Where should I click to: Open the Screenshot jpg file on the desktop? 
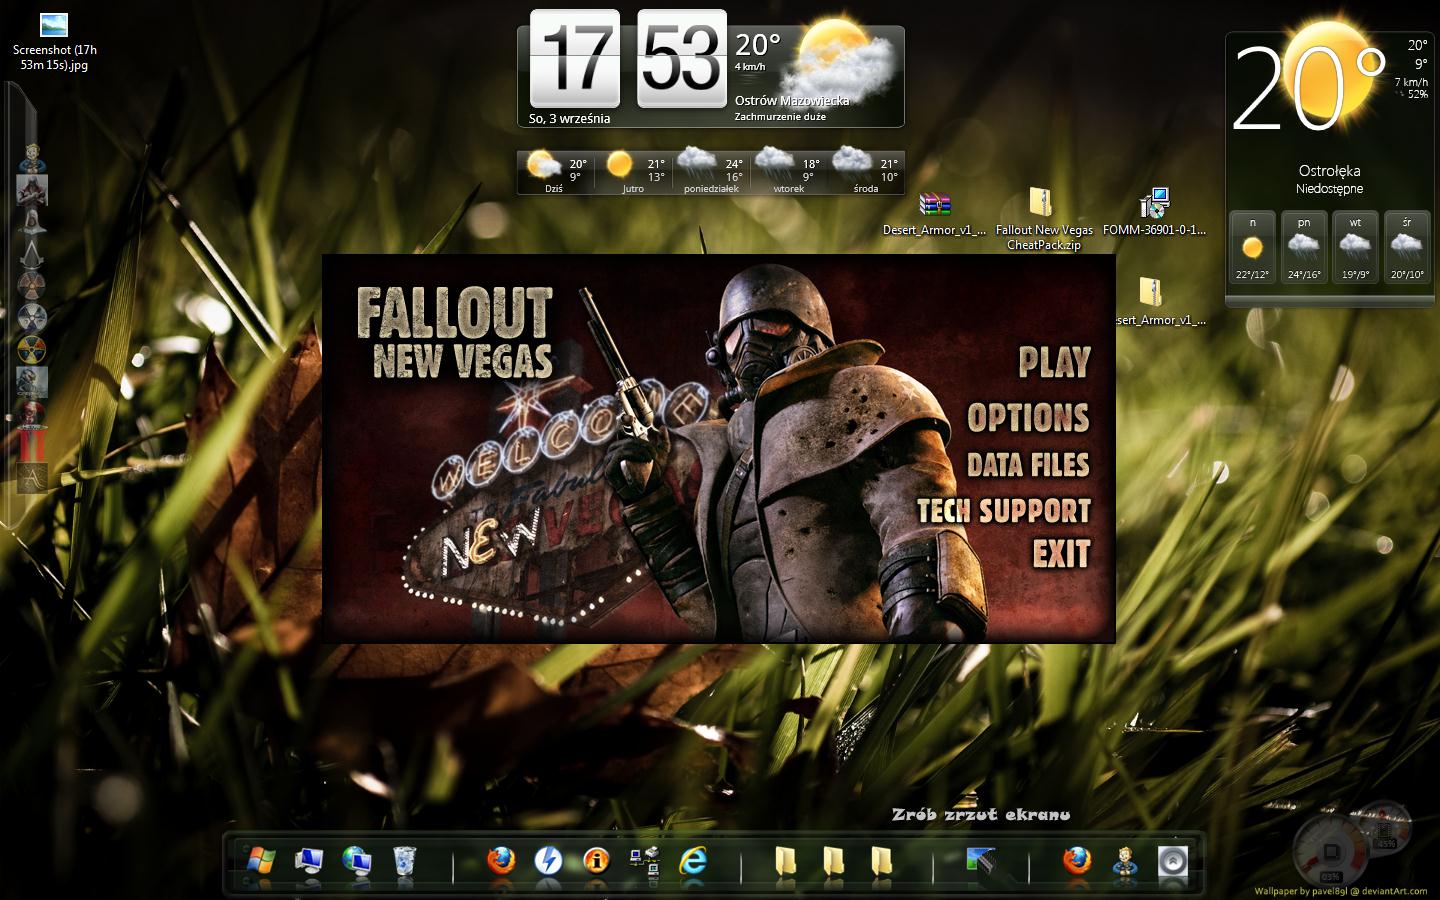click(x=54, y=26)
